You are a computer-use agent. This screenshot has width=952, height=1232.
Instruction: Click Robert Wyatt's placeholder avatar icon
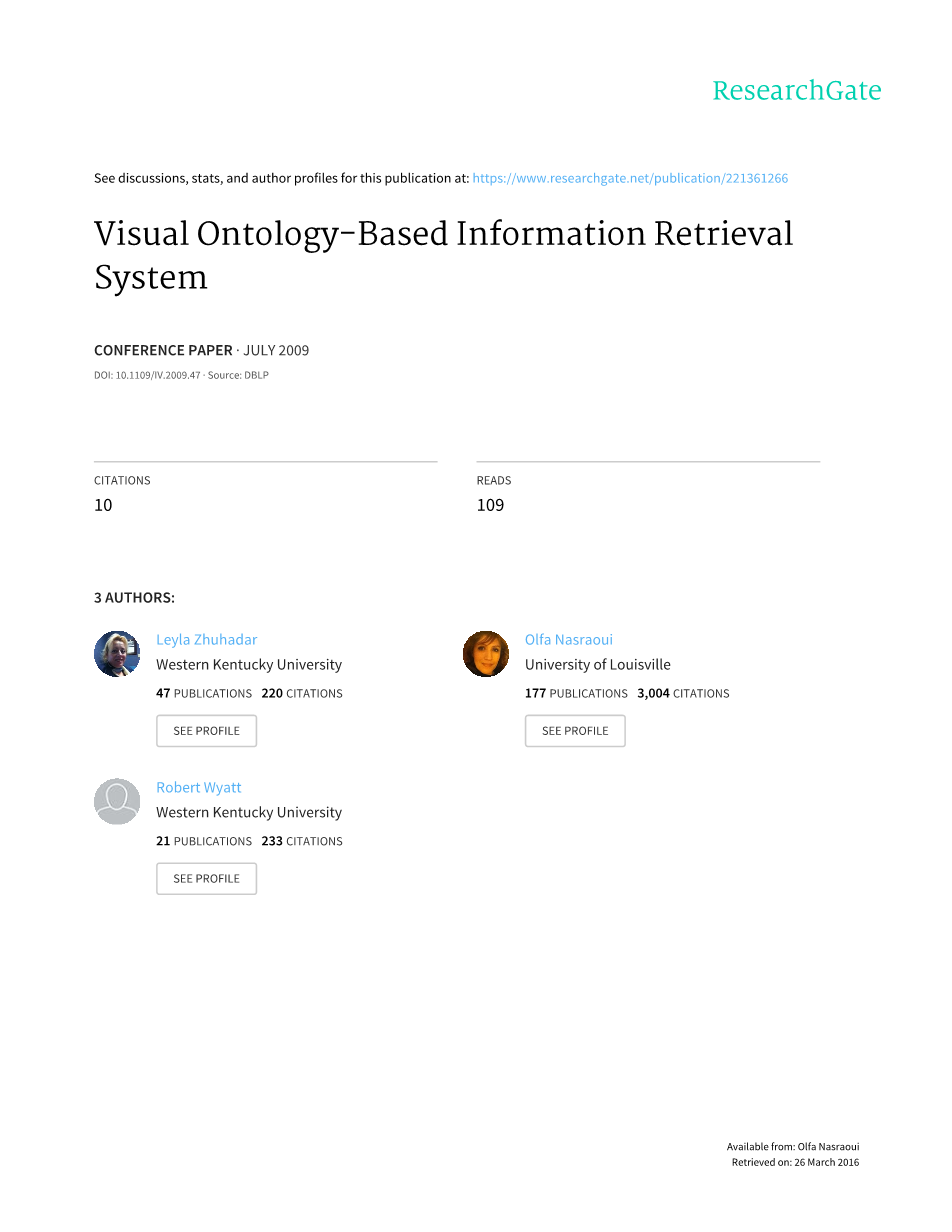coord(117,802)
